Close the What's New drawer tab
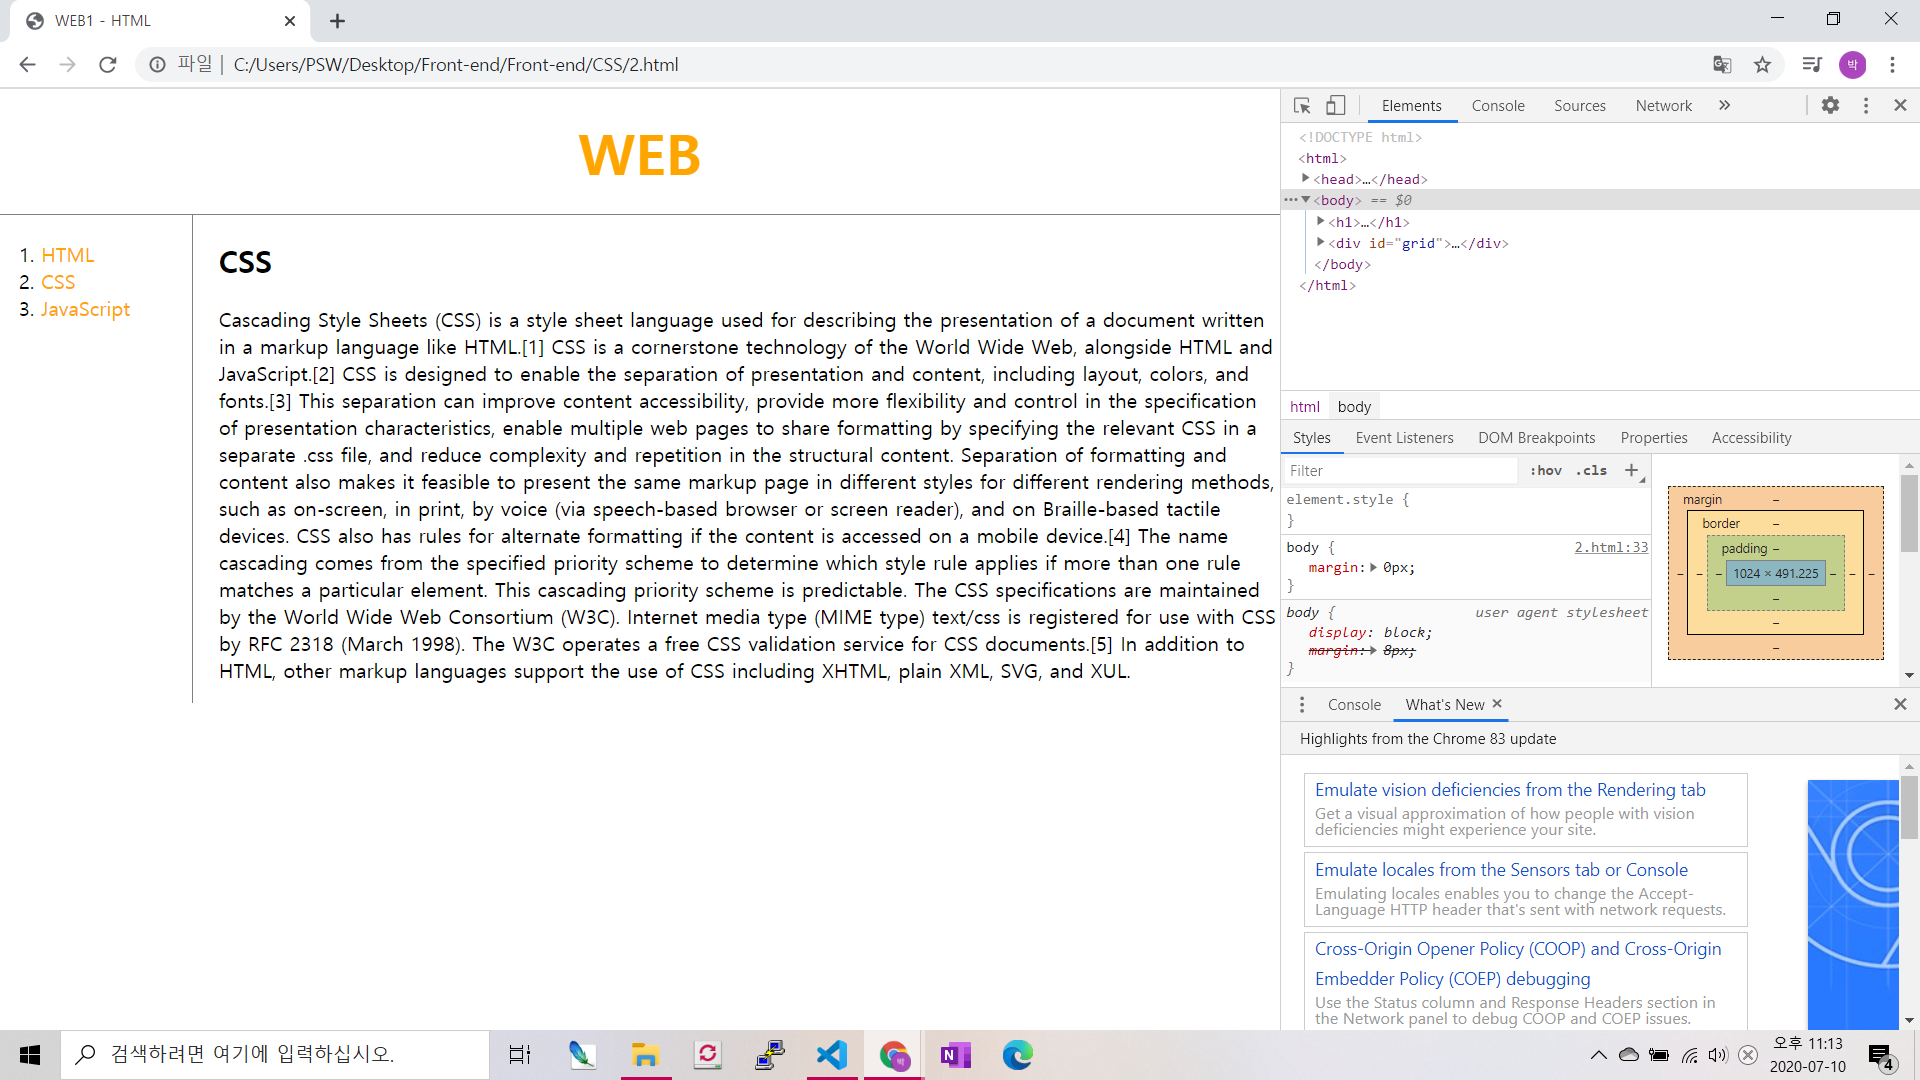The image size is (1920, 1080). (x=1497, y=704)
